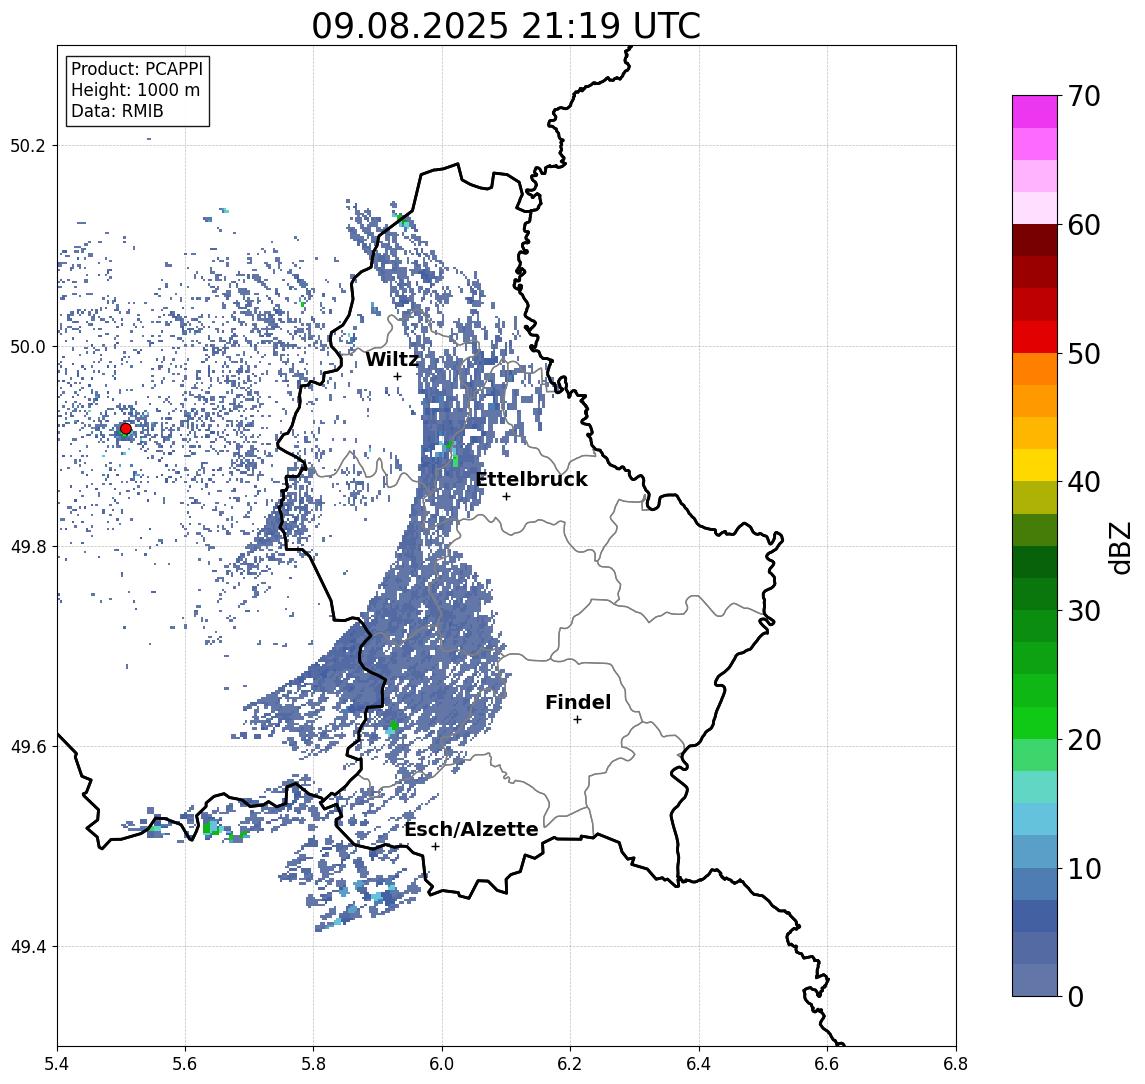1145x1084 pixels.
Task: Click the 50.2 latitude axis label
Action: pos(28,145)
